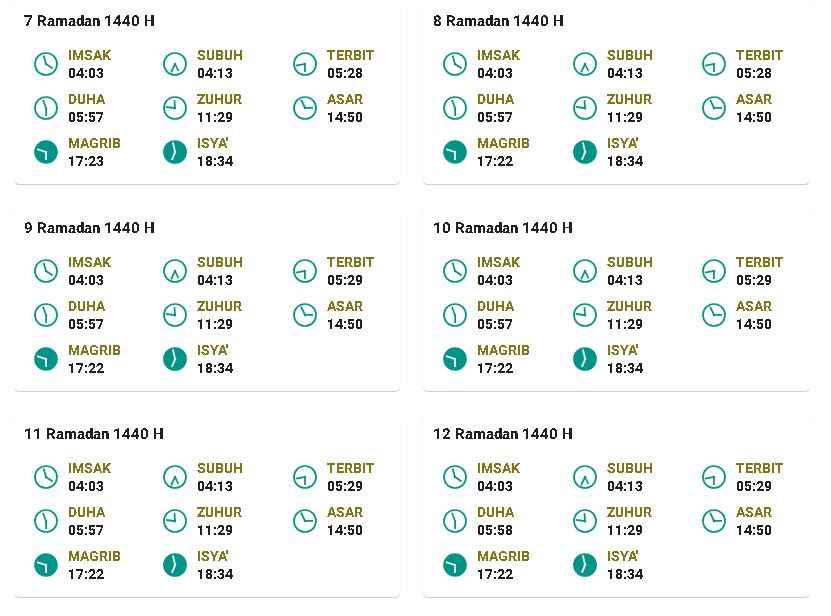Click the Imsak clock icon for 7 Ramadan
The image size is (831, 616).
pyautogui.click(x=46, y=64)
